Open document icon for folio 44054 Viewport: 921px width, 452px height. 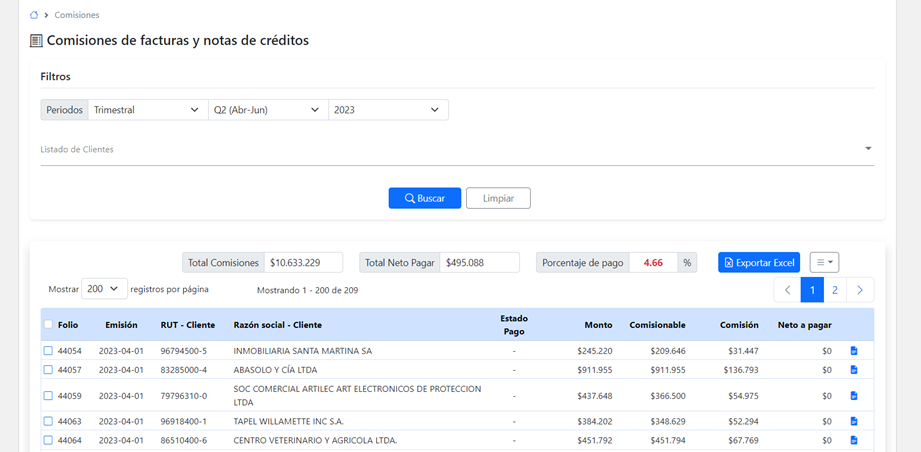coord(854,351)
